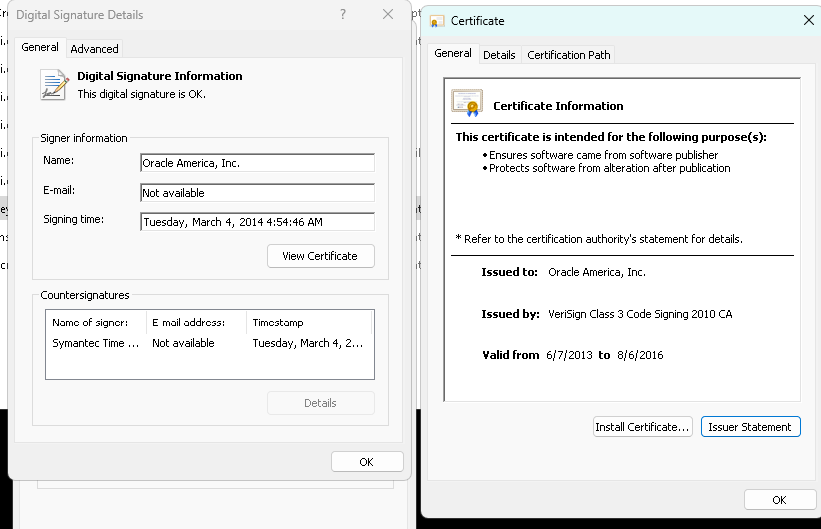Click 'This digital signature is OK.' text

pos(141,94)
